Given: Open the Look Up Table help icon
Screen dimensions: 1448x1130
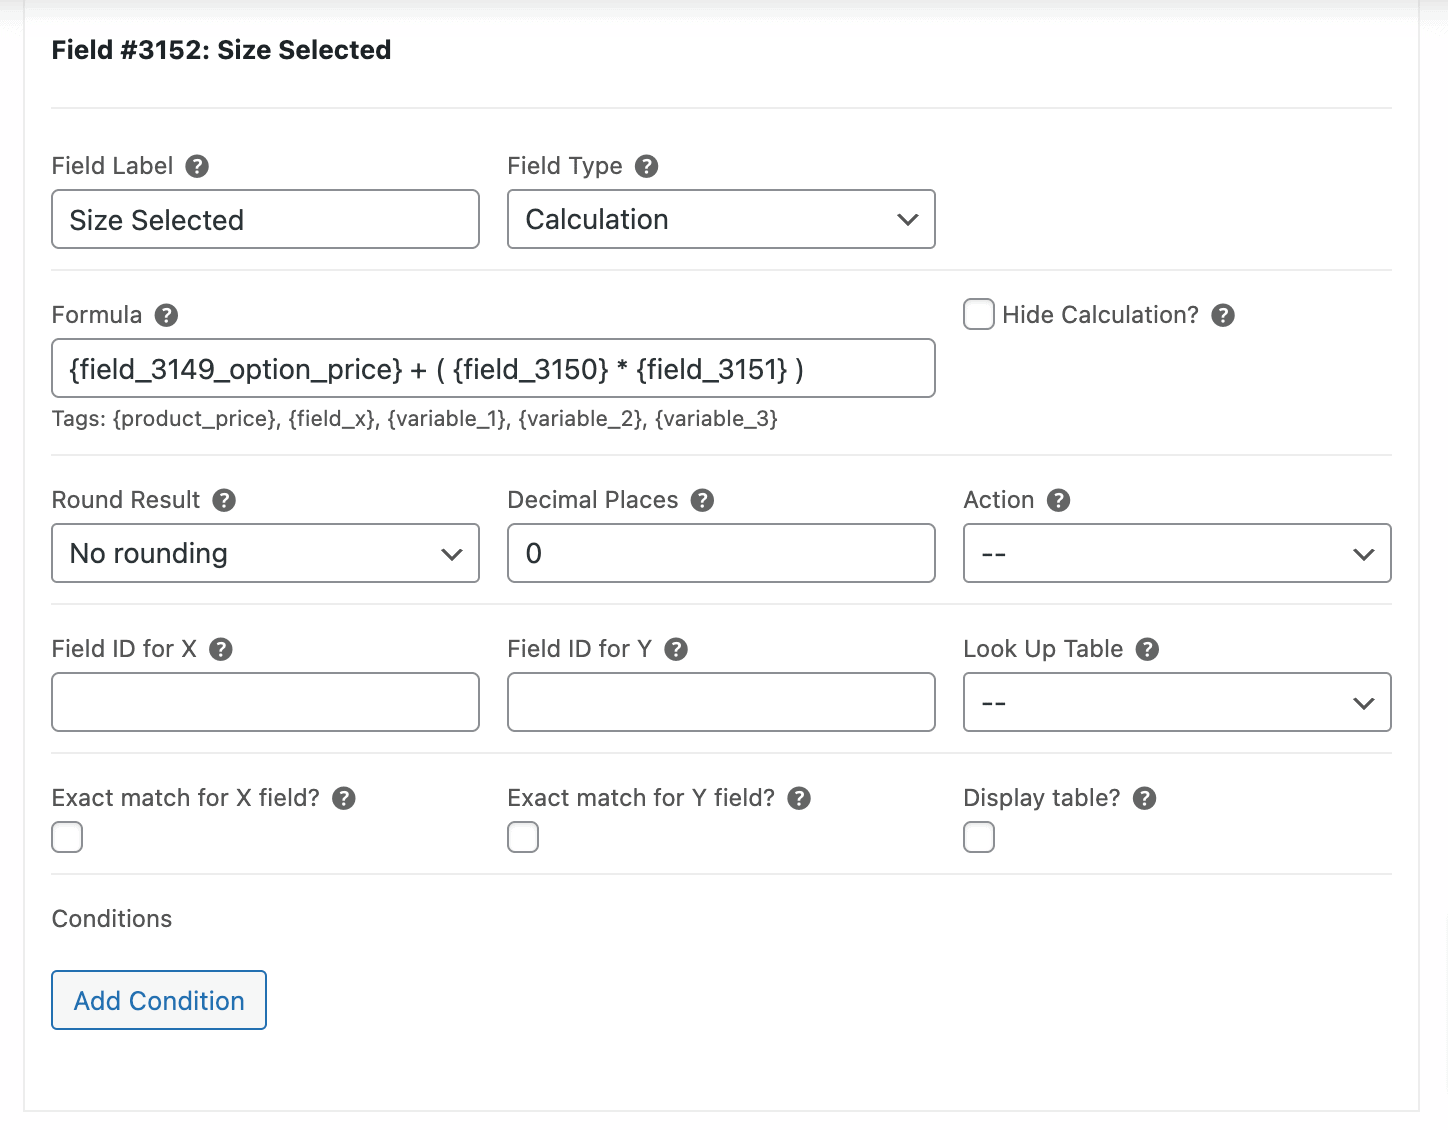Looking at the screenshot, I should coord(1147,649).
